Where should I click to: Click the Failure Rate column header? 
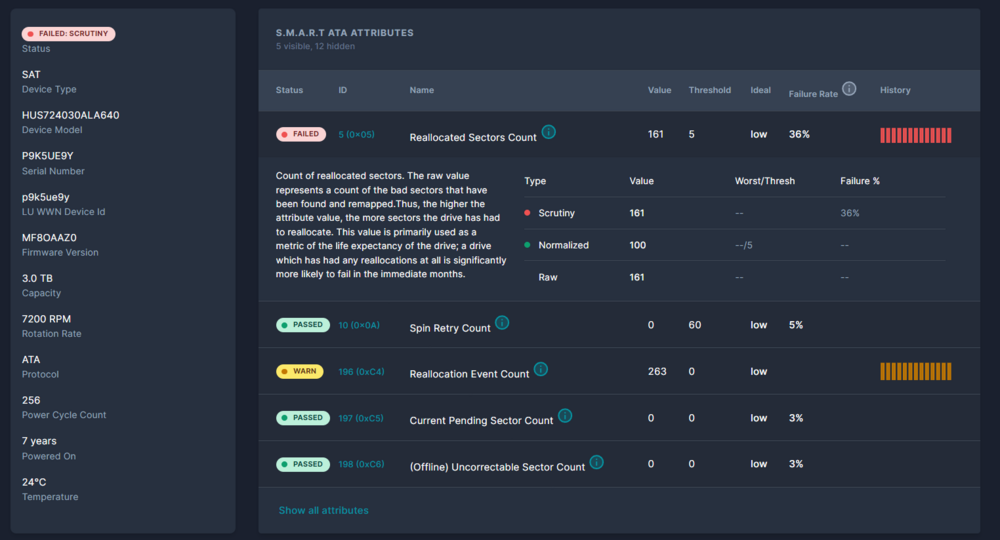813,94
